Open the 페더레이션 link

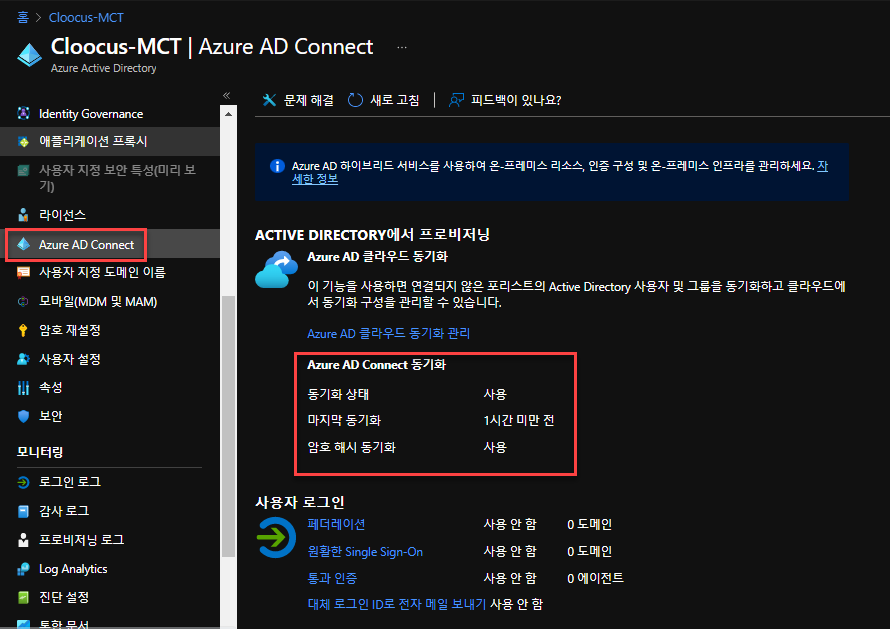(x=336, y=524)
